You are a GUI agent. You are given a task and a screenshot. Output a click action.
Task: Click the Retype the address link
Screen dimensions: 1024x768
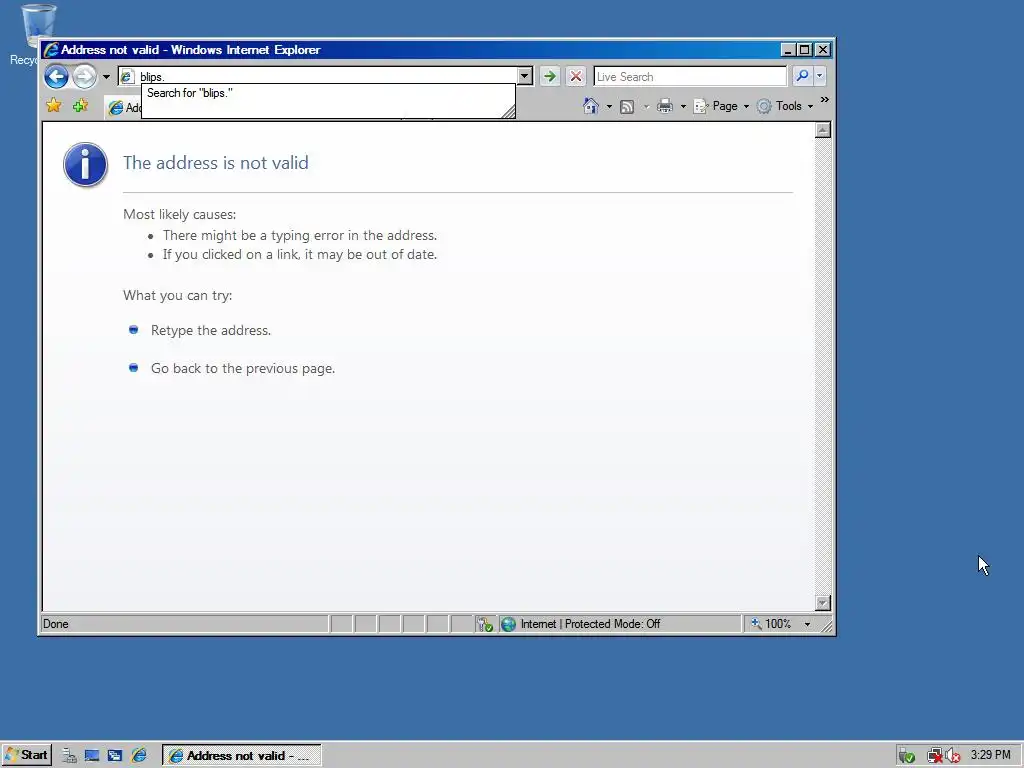[x=210, y=330]
